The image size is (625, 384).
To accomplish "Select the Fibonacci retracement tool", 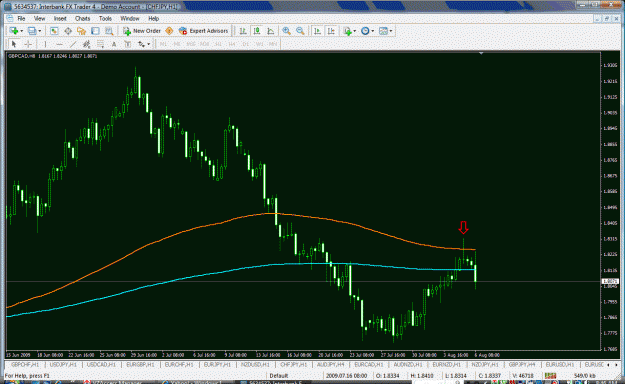I will point(100,44).
